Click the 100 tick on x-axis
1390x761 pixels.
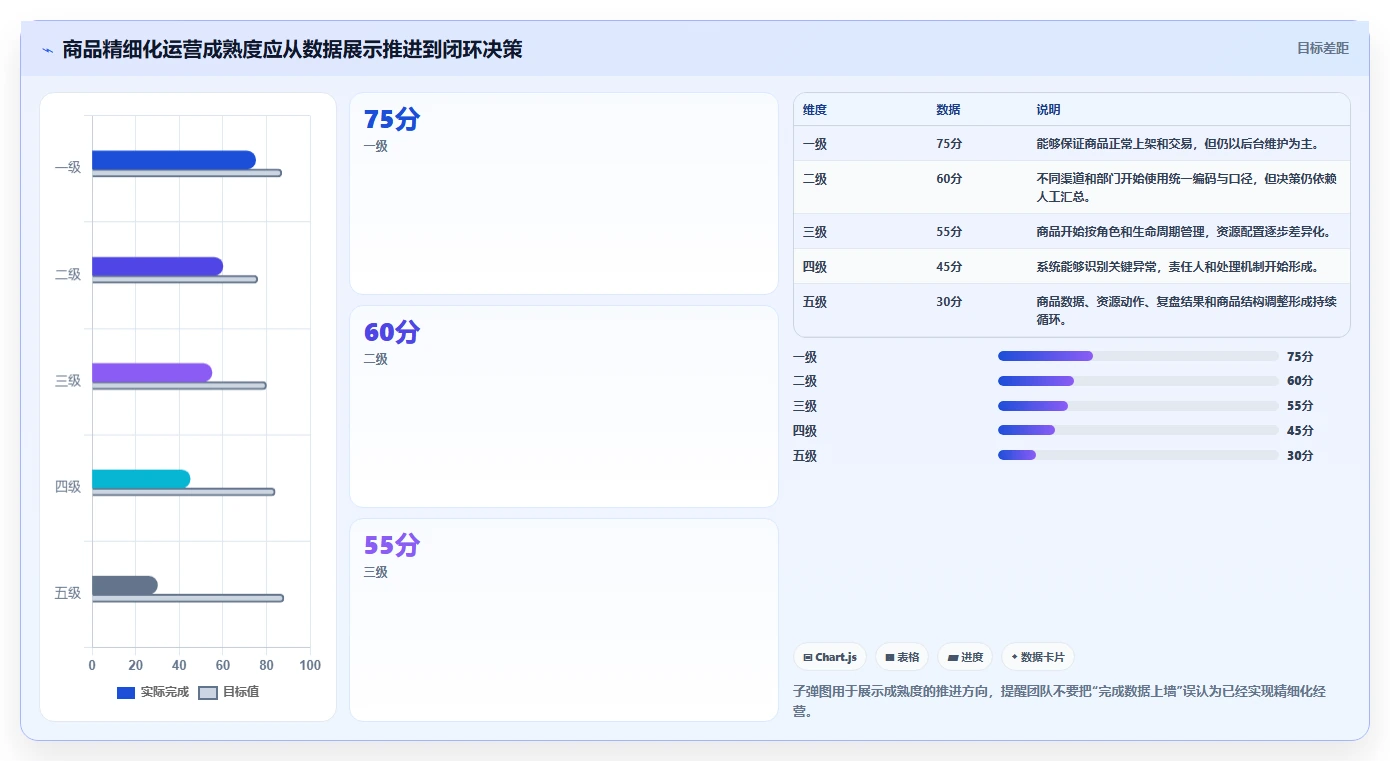point(310,665)
